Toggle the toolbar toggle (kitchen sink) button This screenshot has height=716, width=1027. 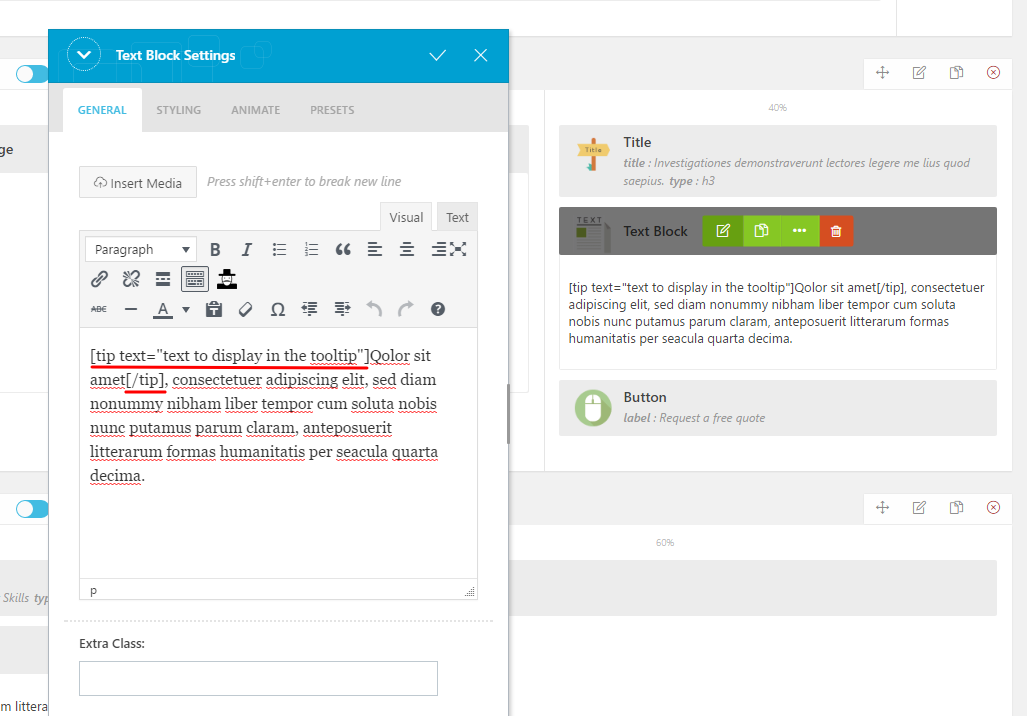tap(194, 279)
